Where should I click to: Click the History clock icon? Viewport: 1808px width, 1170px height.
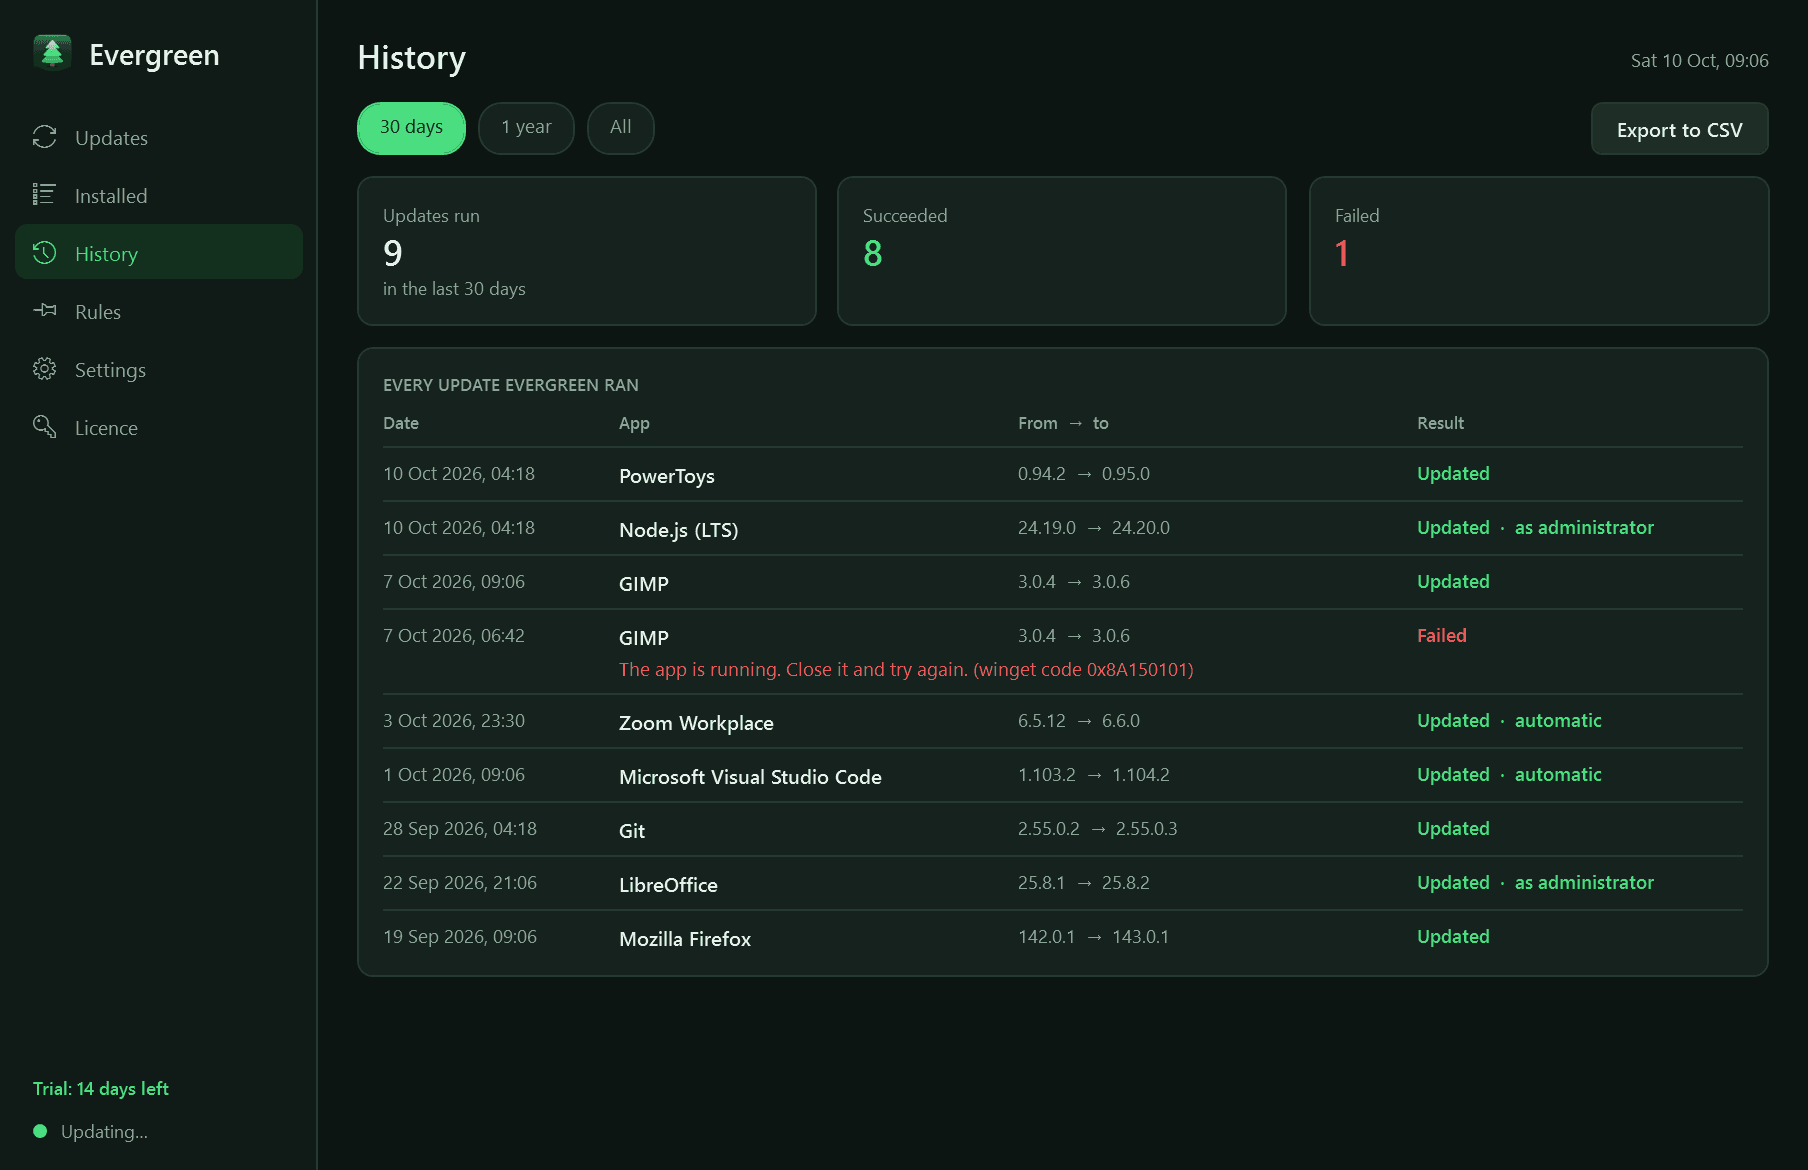point(44,253)
